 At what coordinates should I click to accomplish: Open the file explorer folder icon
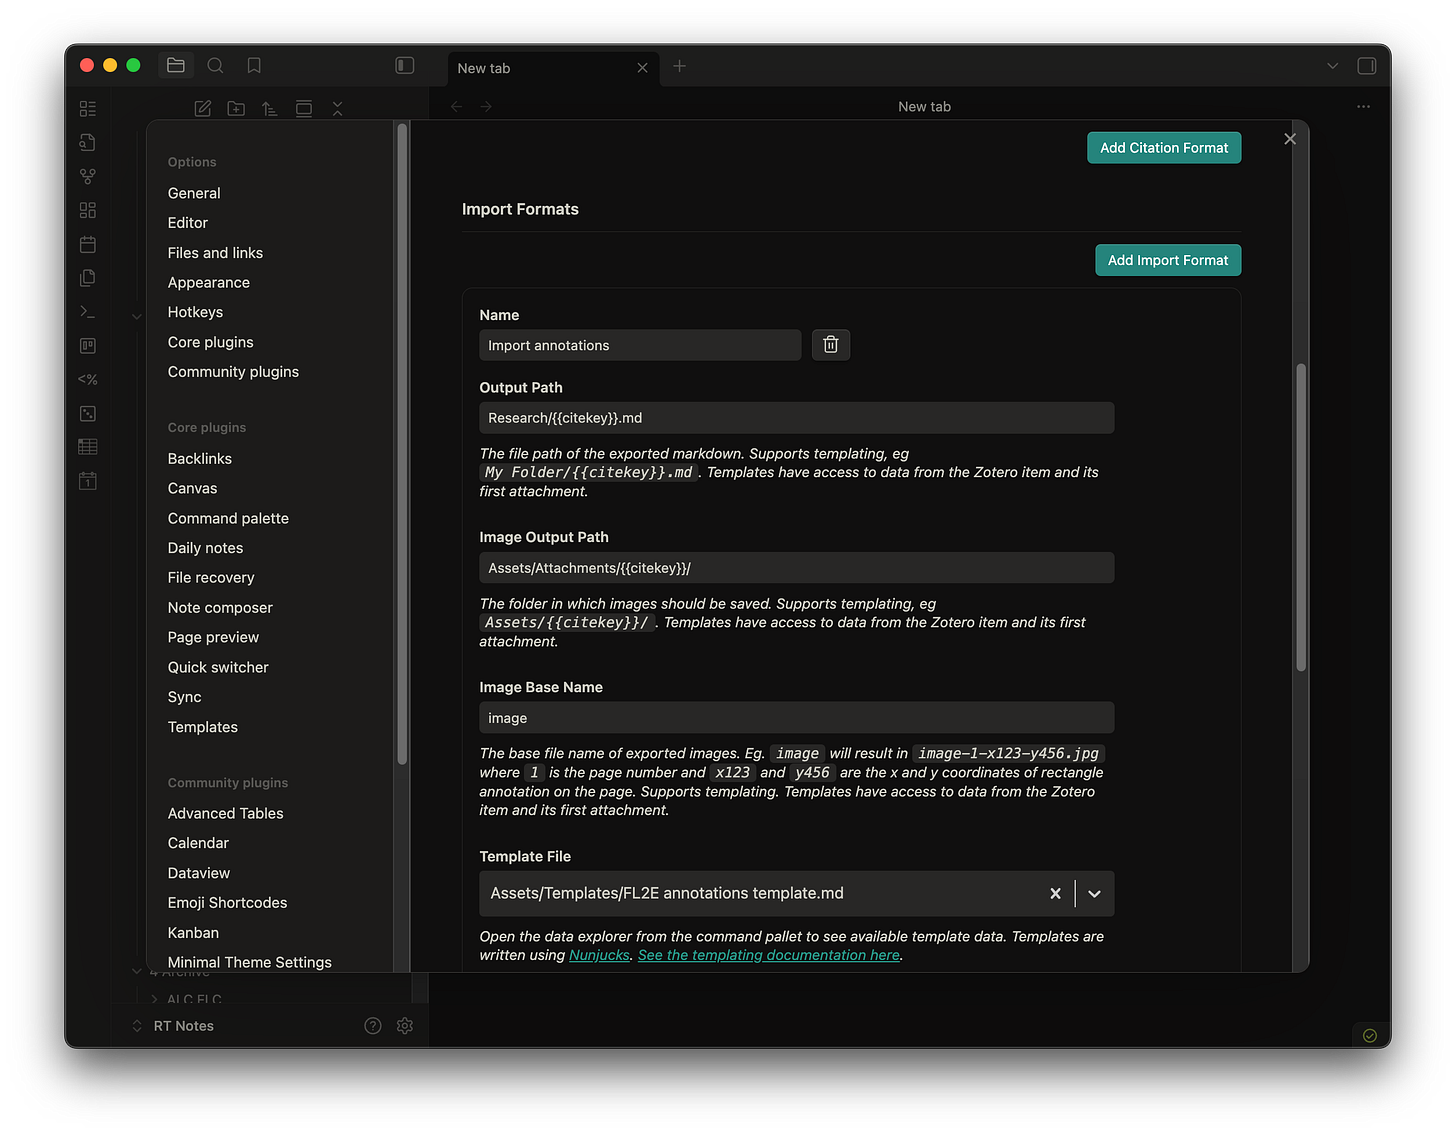176,66
